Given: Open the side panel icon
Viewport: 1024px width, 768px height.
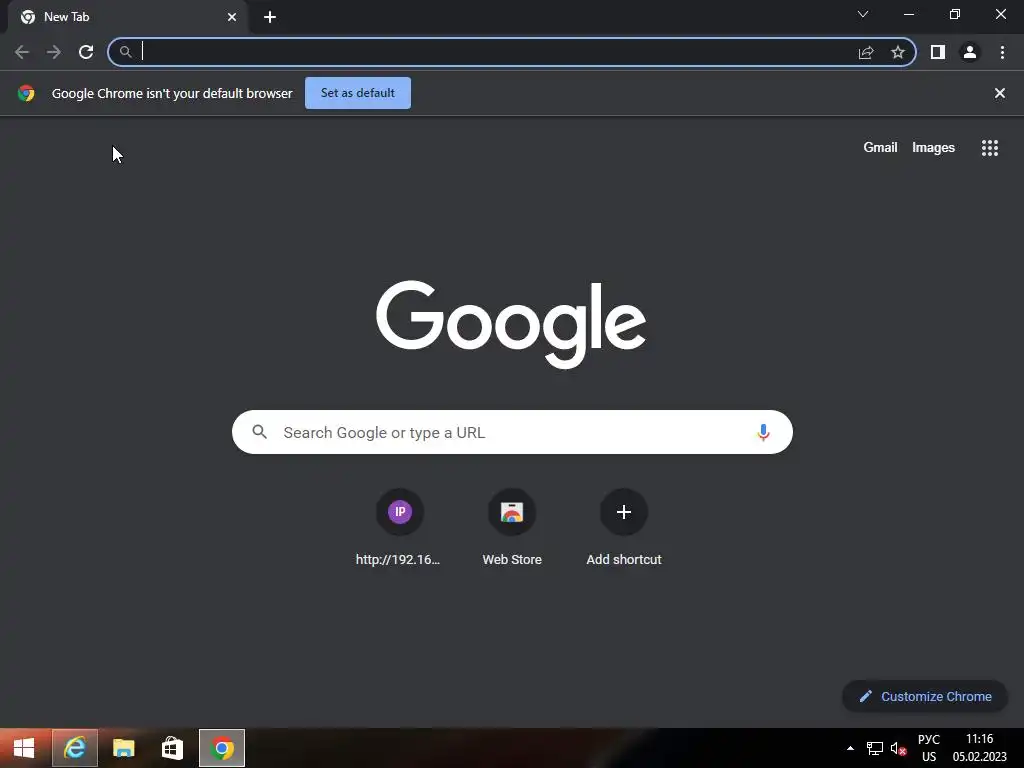Looking at the screenshot, I should pos(938,52).
